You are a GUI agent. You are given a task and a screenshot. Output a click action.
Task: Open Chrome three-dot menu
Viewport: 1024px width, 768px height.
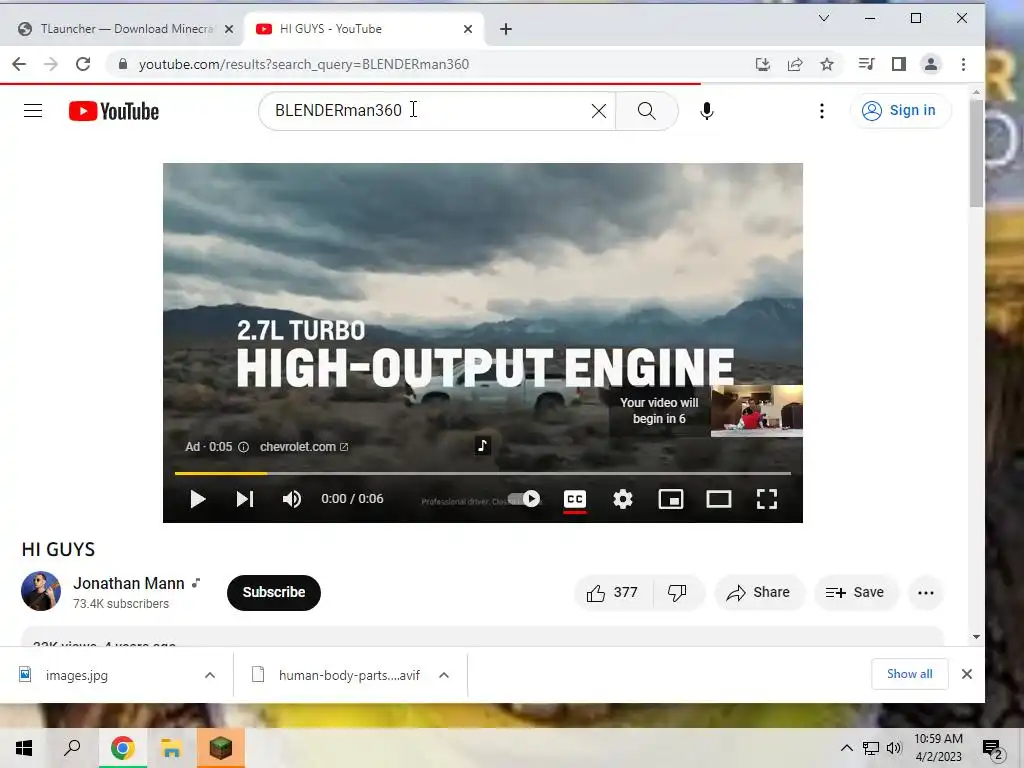[963, 64]
